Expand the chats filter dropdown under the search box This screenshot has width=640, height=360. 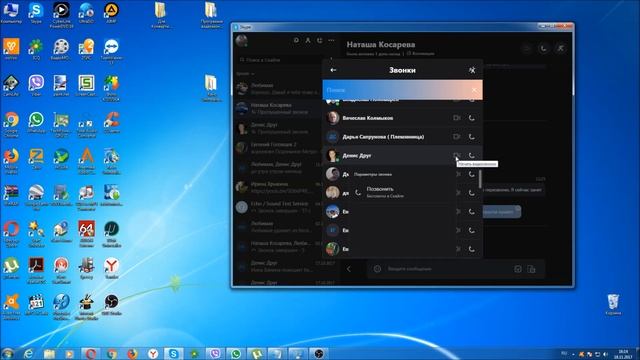(x=245, y=74)
